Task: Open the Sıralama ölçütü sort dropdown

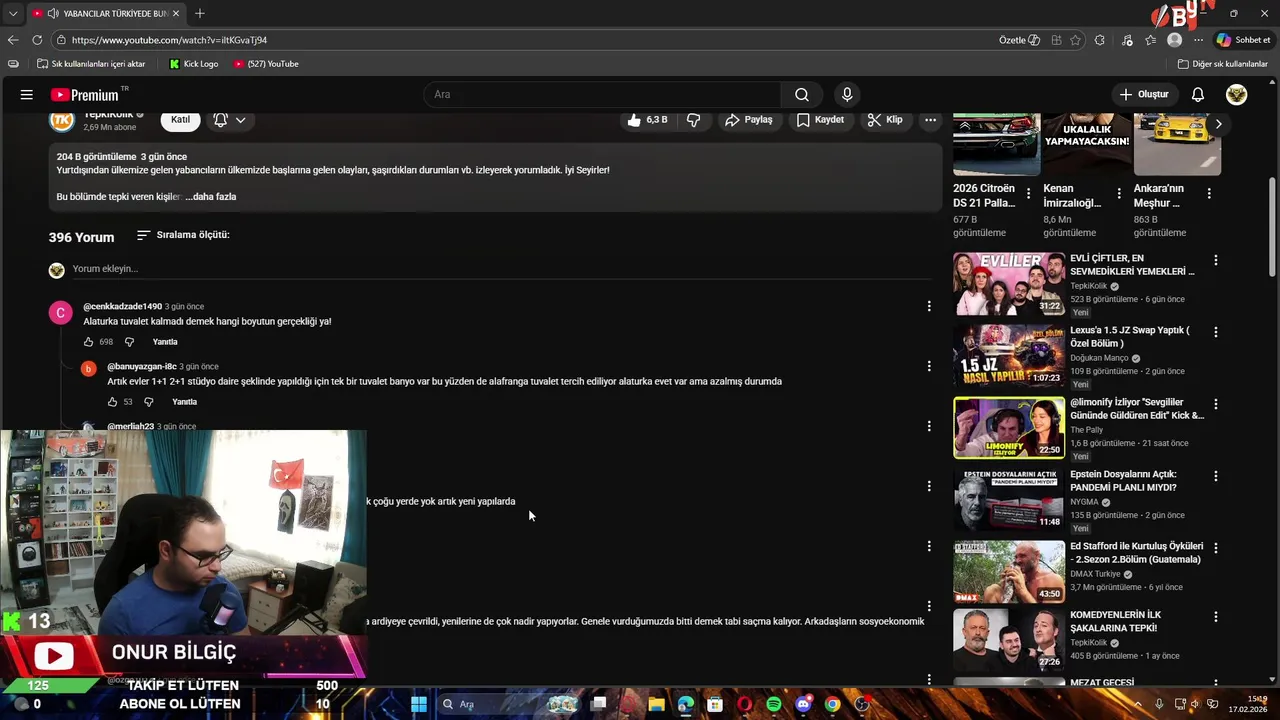Action: pos(183,235)
